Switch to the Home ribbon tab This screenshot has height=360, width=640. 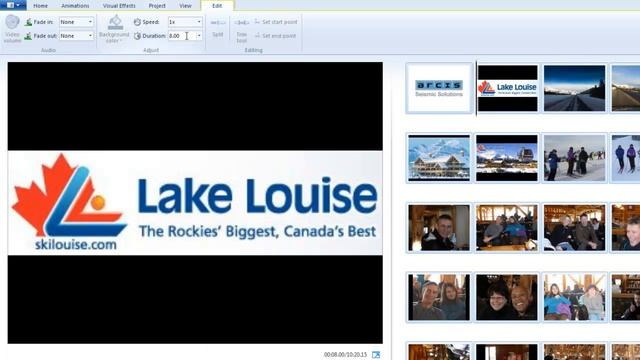pos(40,6)
